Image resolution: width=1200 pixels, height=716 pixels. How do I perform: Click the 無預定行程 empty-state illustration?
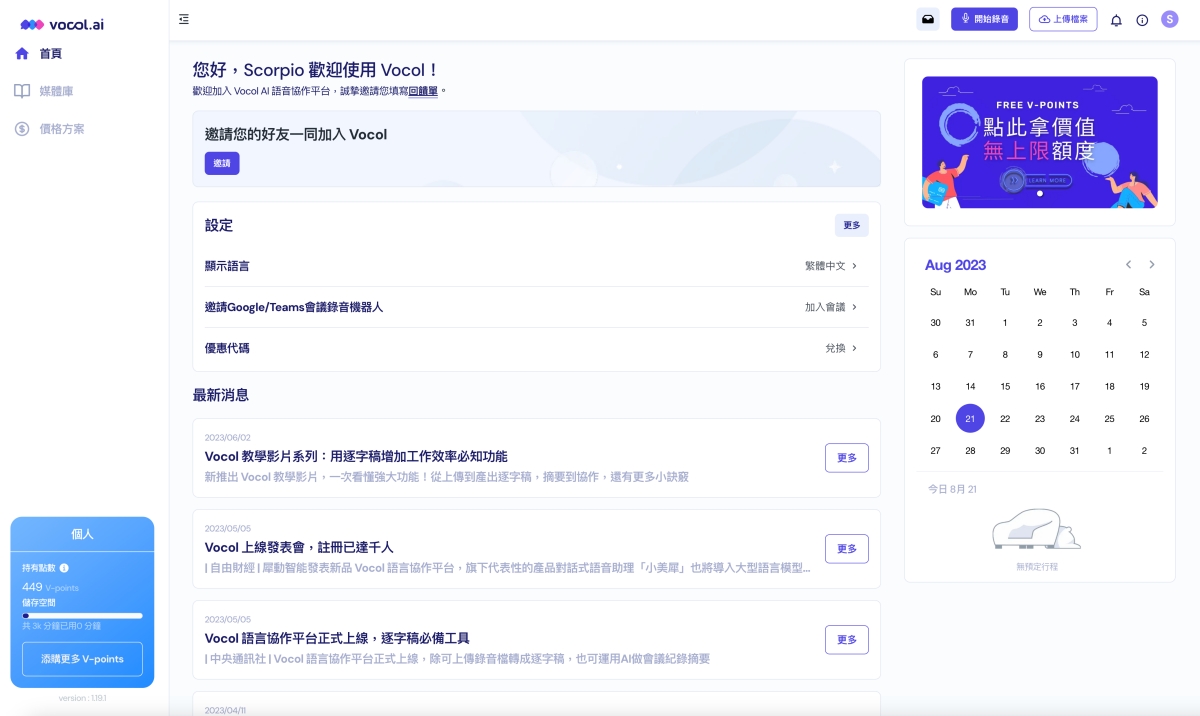(1035, 529)
